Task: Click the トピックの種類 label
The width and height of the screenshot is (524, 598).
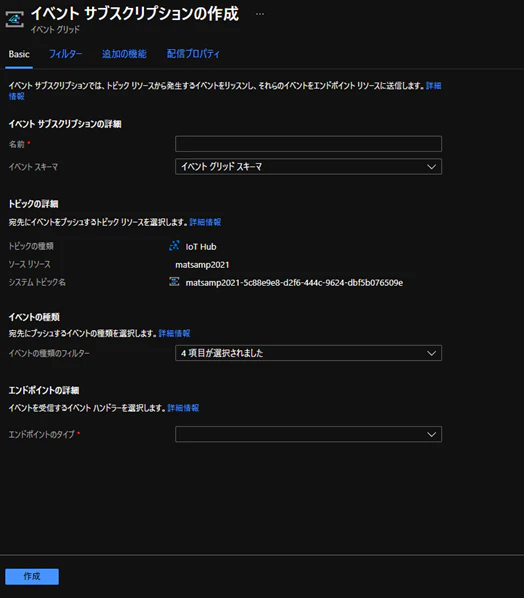Action: coord(31,246)
